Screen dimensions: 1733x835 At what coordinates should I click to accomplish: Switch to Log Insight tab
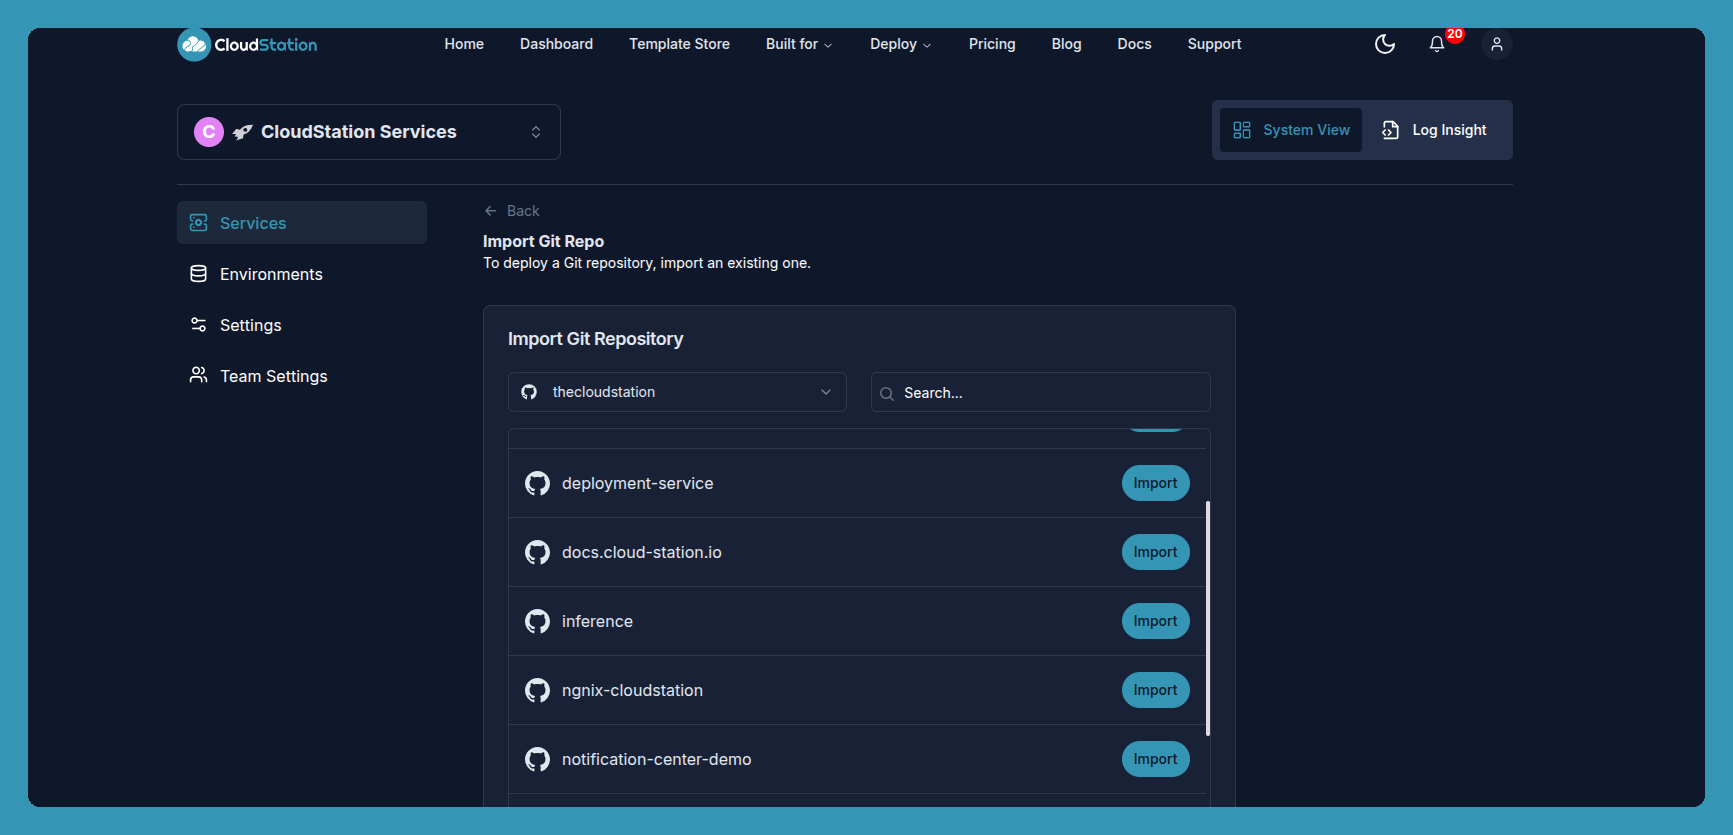[1435, 130]
